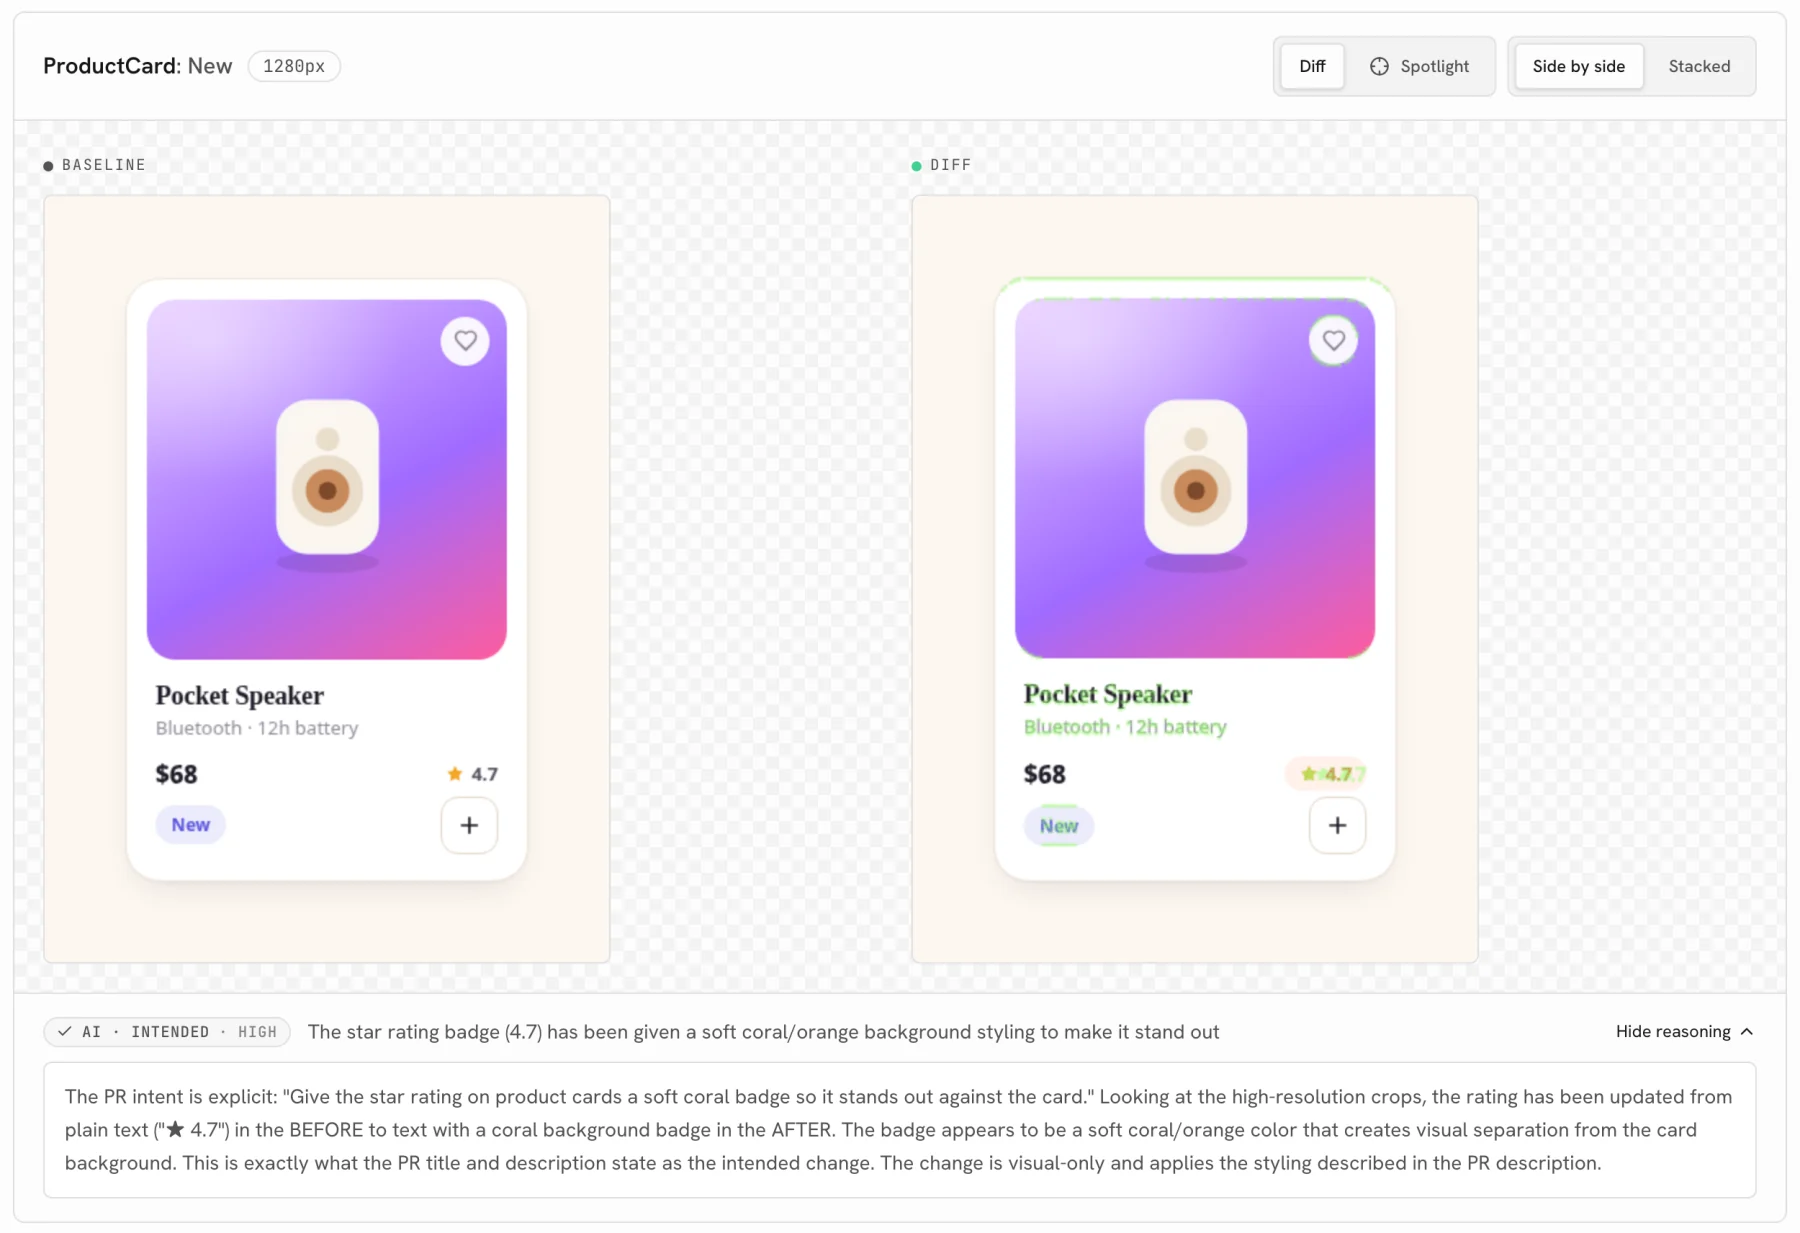1800x1233 pixels.
Task: Click the speaker product image in diff
Action: pyautogui.click(x=1195, y=478)
